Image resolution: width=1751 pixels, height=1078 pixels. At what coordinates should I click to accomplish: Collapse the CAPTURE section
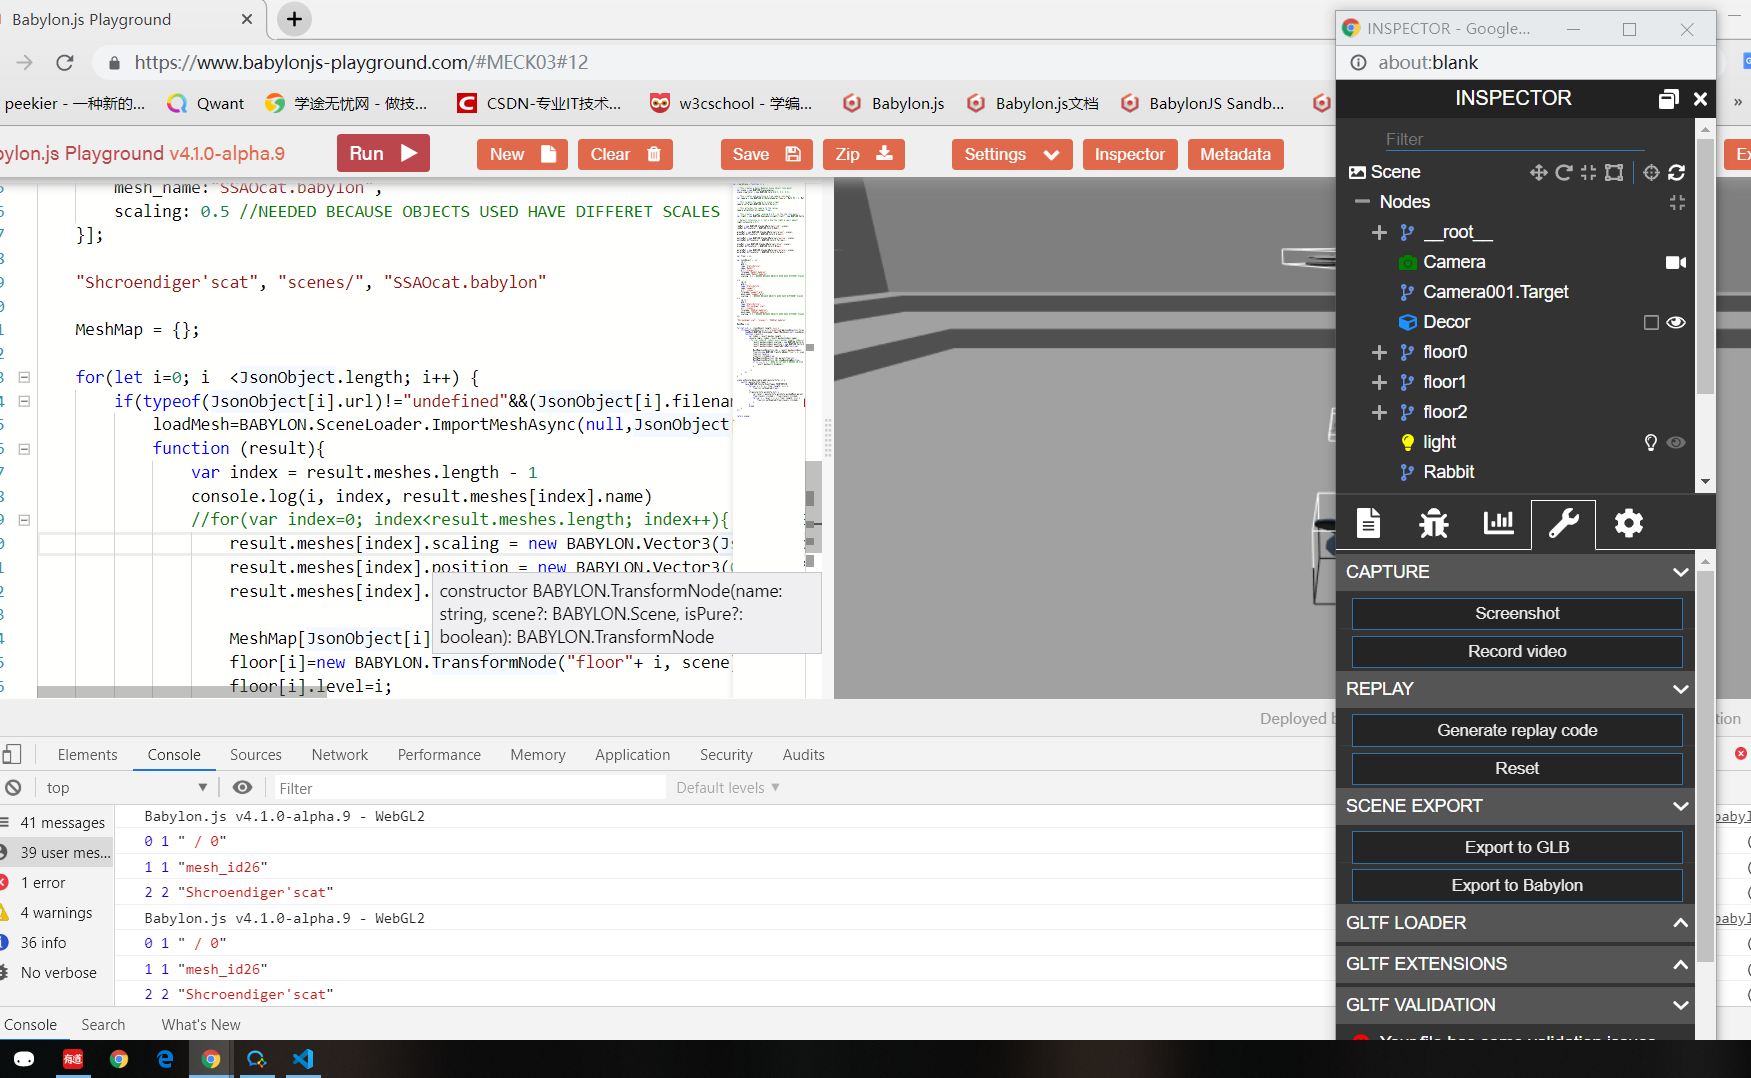[1680, 572]
